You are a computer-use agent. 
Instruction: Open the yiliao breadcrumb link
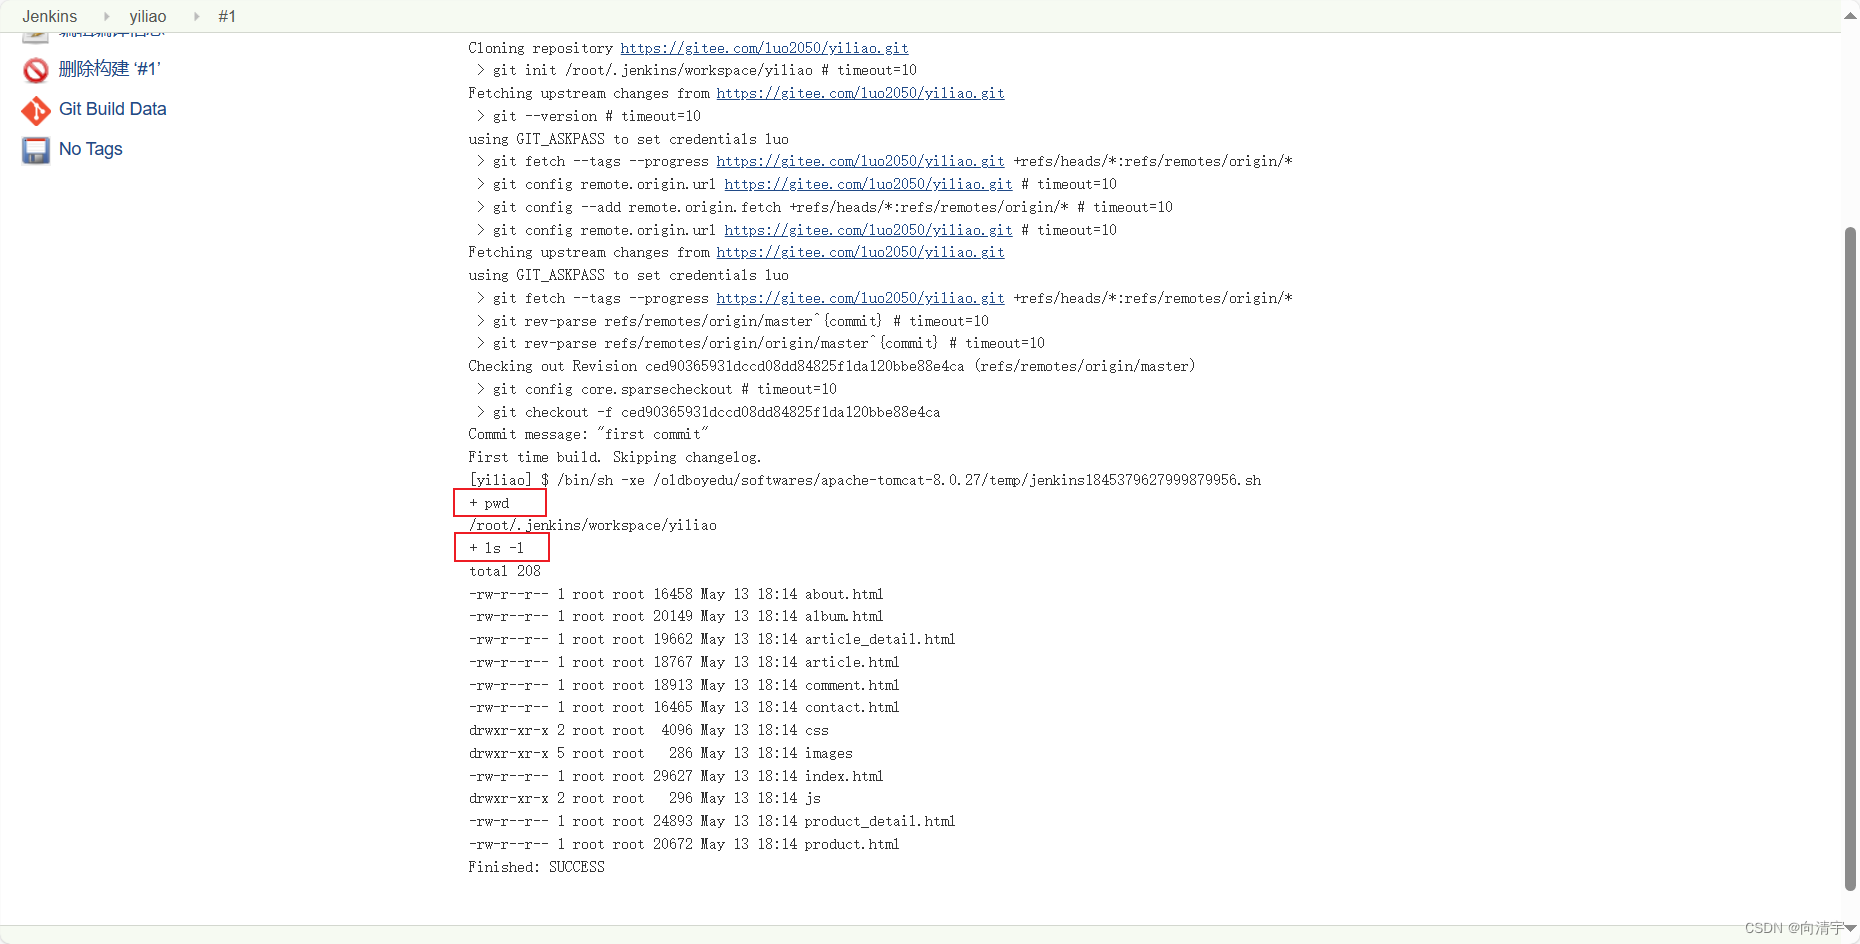[x=148, y=16]
